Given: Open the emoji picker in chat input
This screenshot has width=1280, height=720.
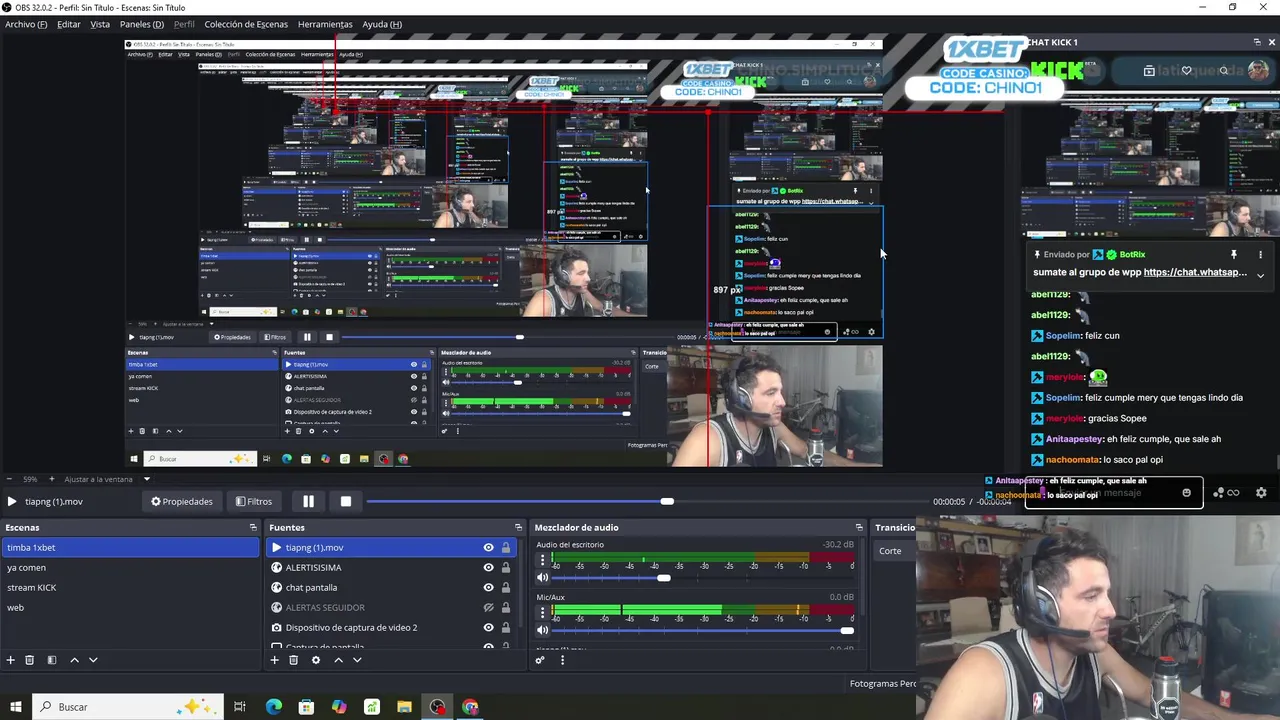Looking at the screenshot, I should tap(1187, 493).
